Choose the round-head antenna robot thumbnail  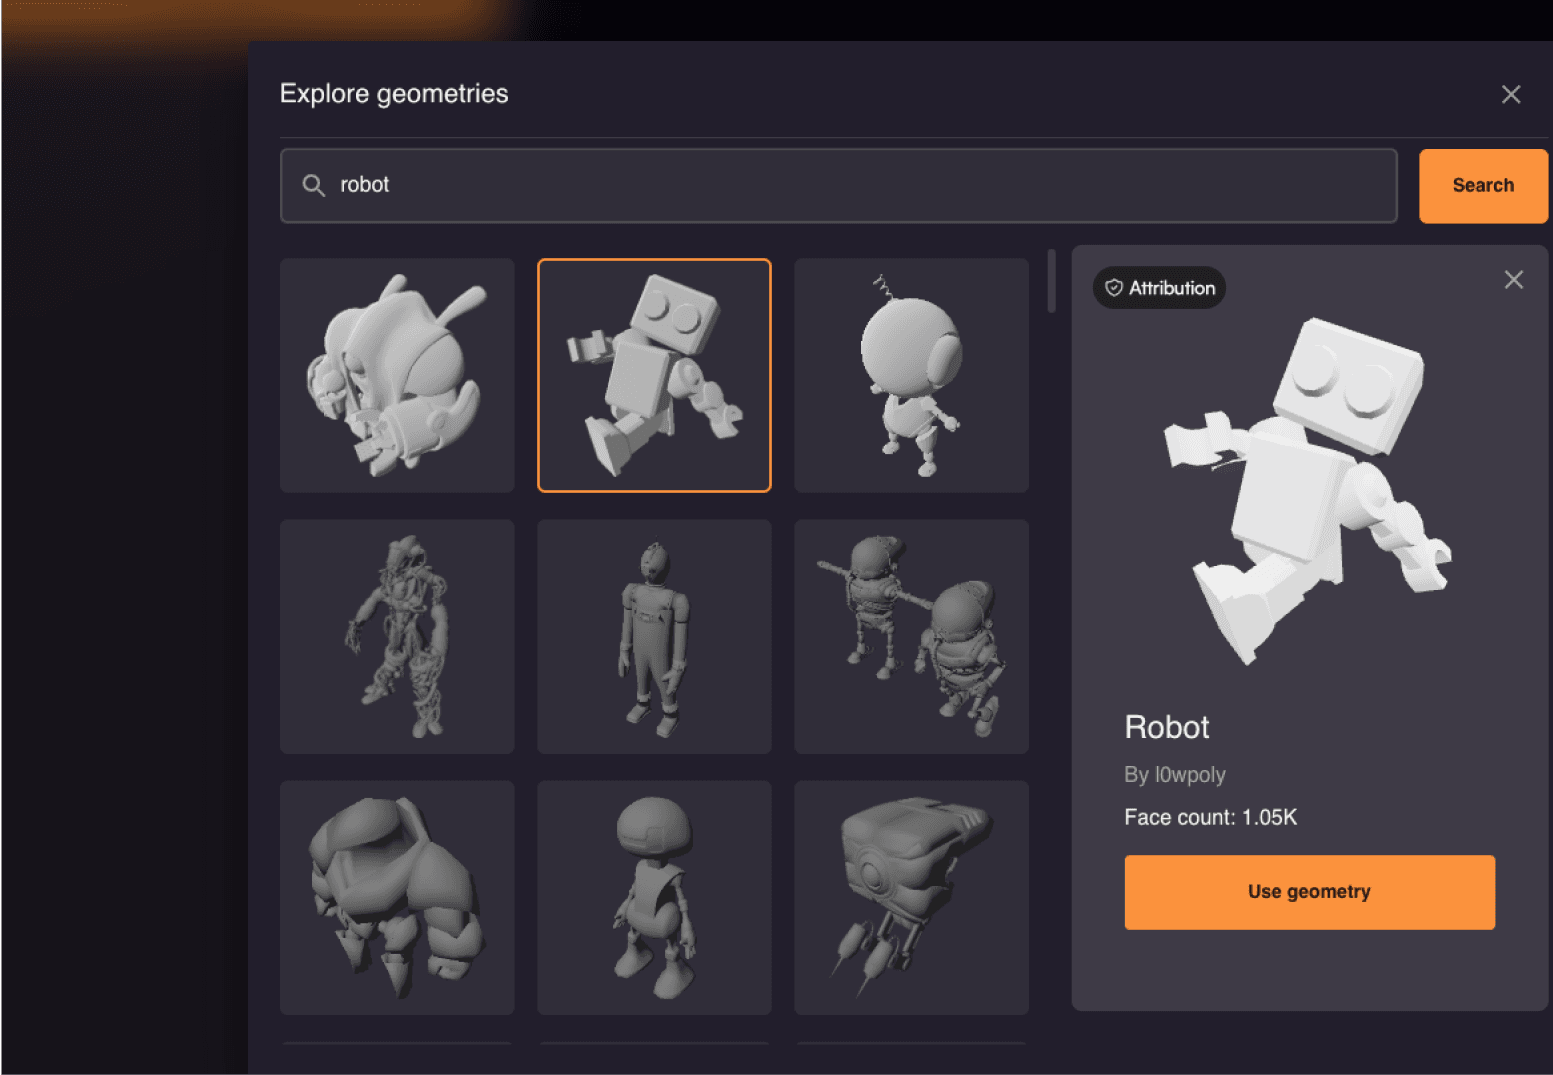[911, 375]
